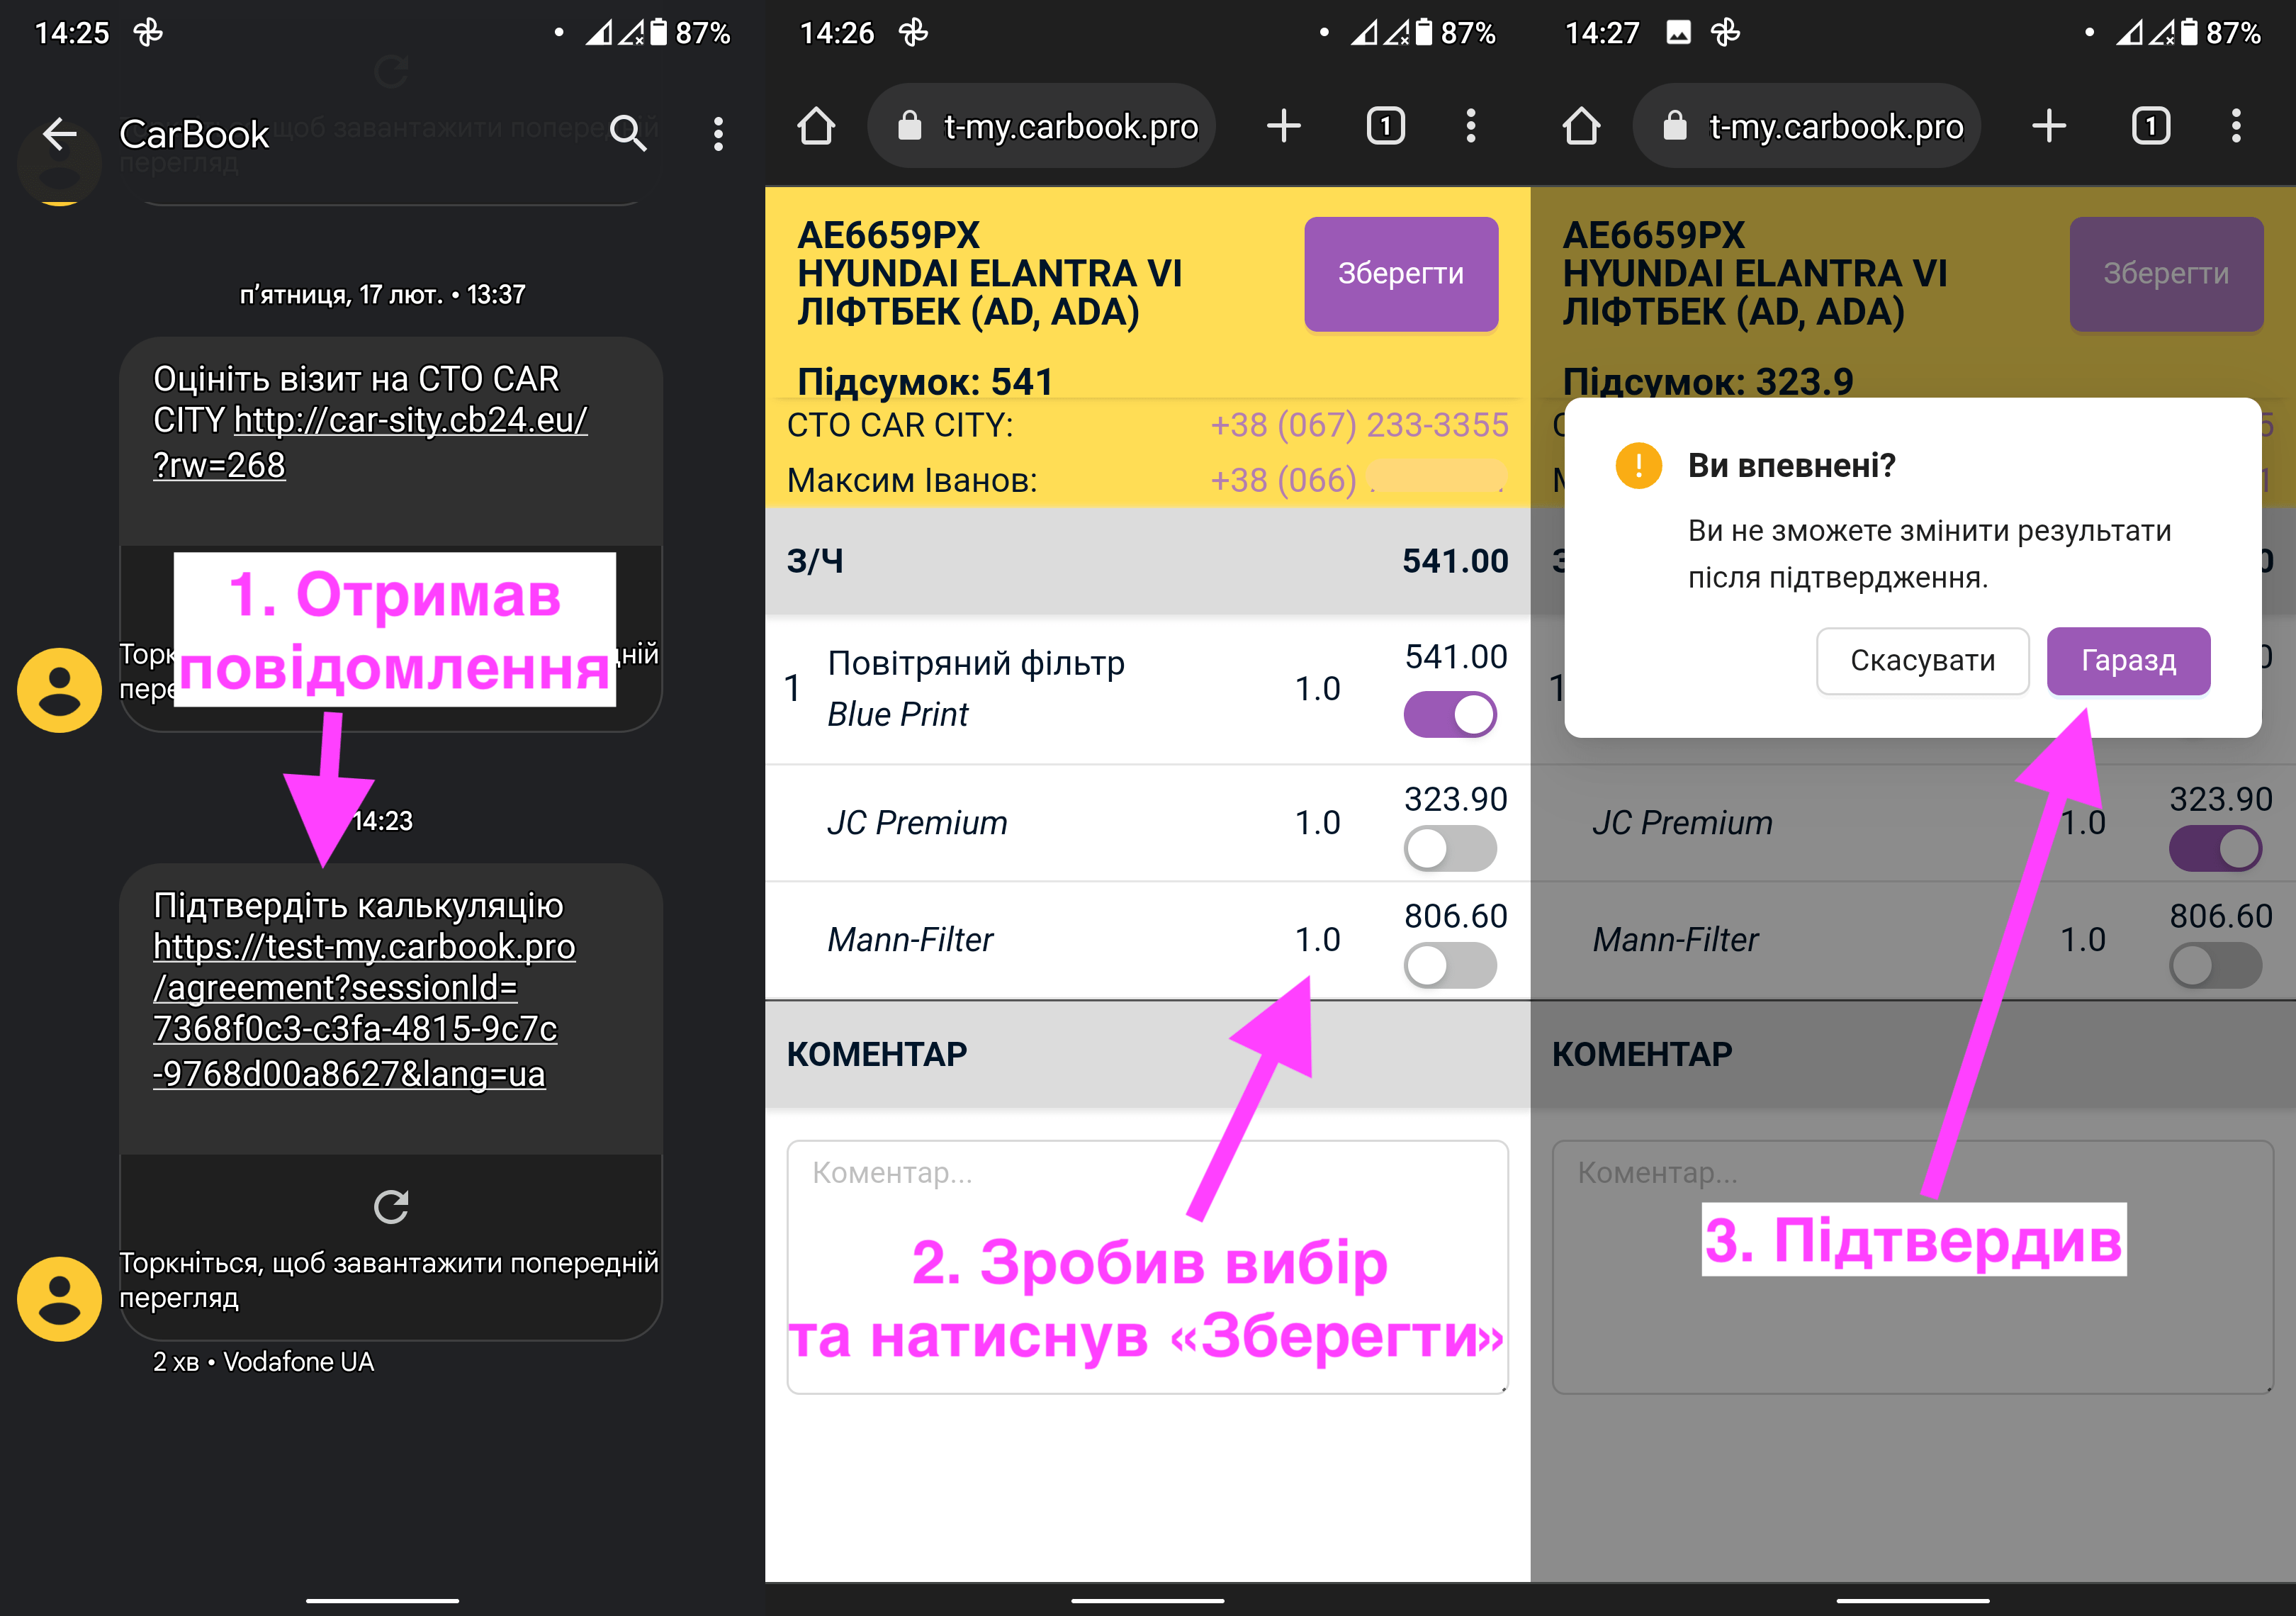2296x1616 pixels.
Task: Enable the JC Premium 323.90 toggle
Action: point(1450,848)
